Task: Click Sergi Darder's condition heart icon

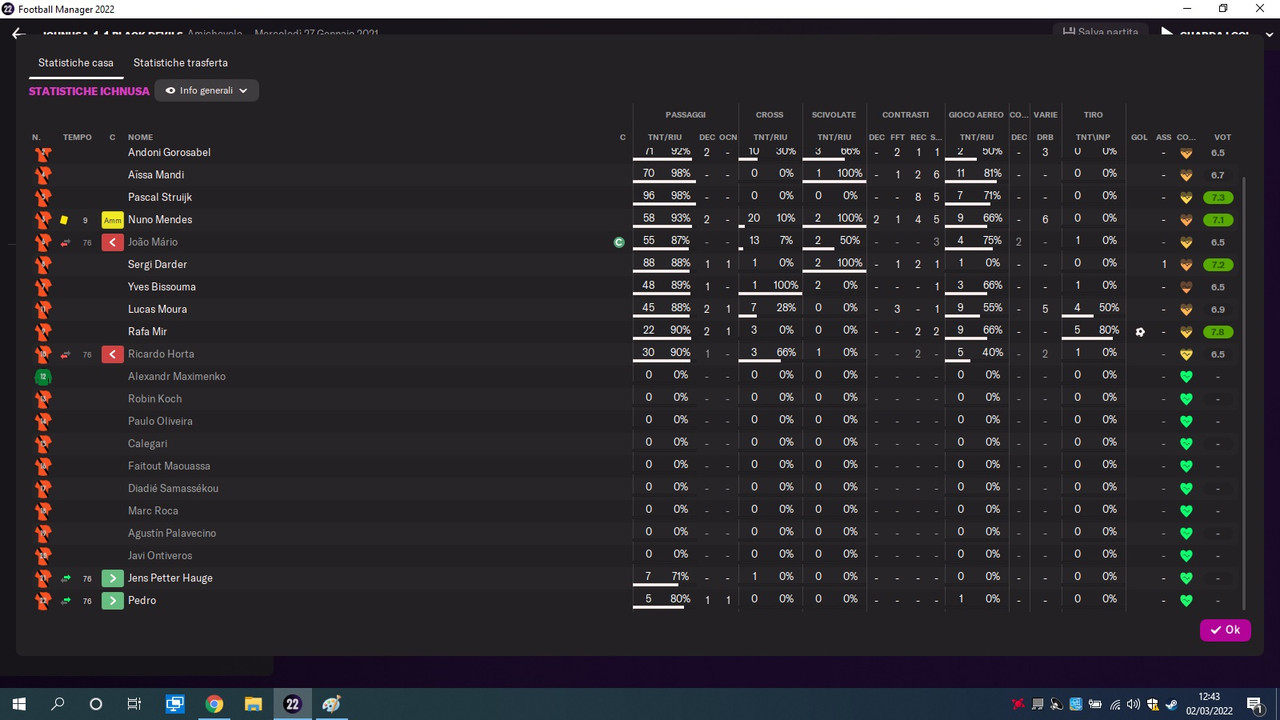Action: click(x=1186, y=265)
